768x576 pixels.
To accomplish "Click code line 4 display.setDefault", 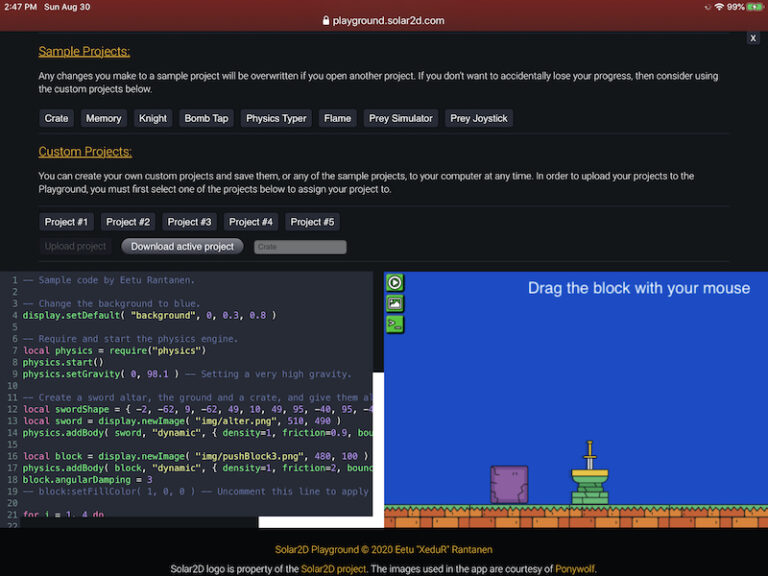I will pos(149,315).
